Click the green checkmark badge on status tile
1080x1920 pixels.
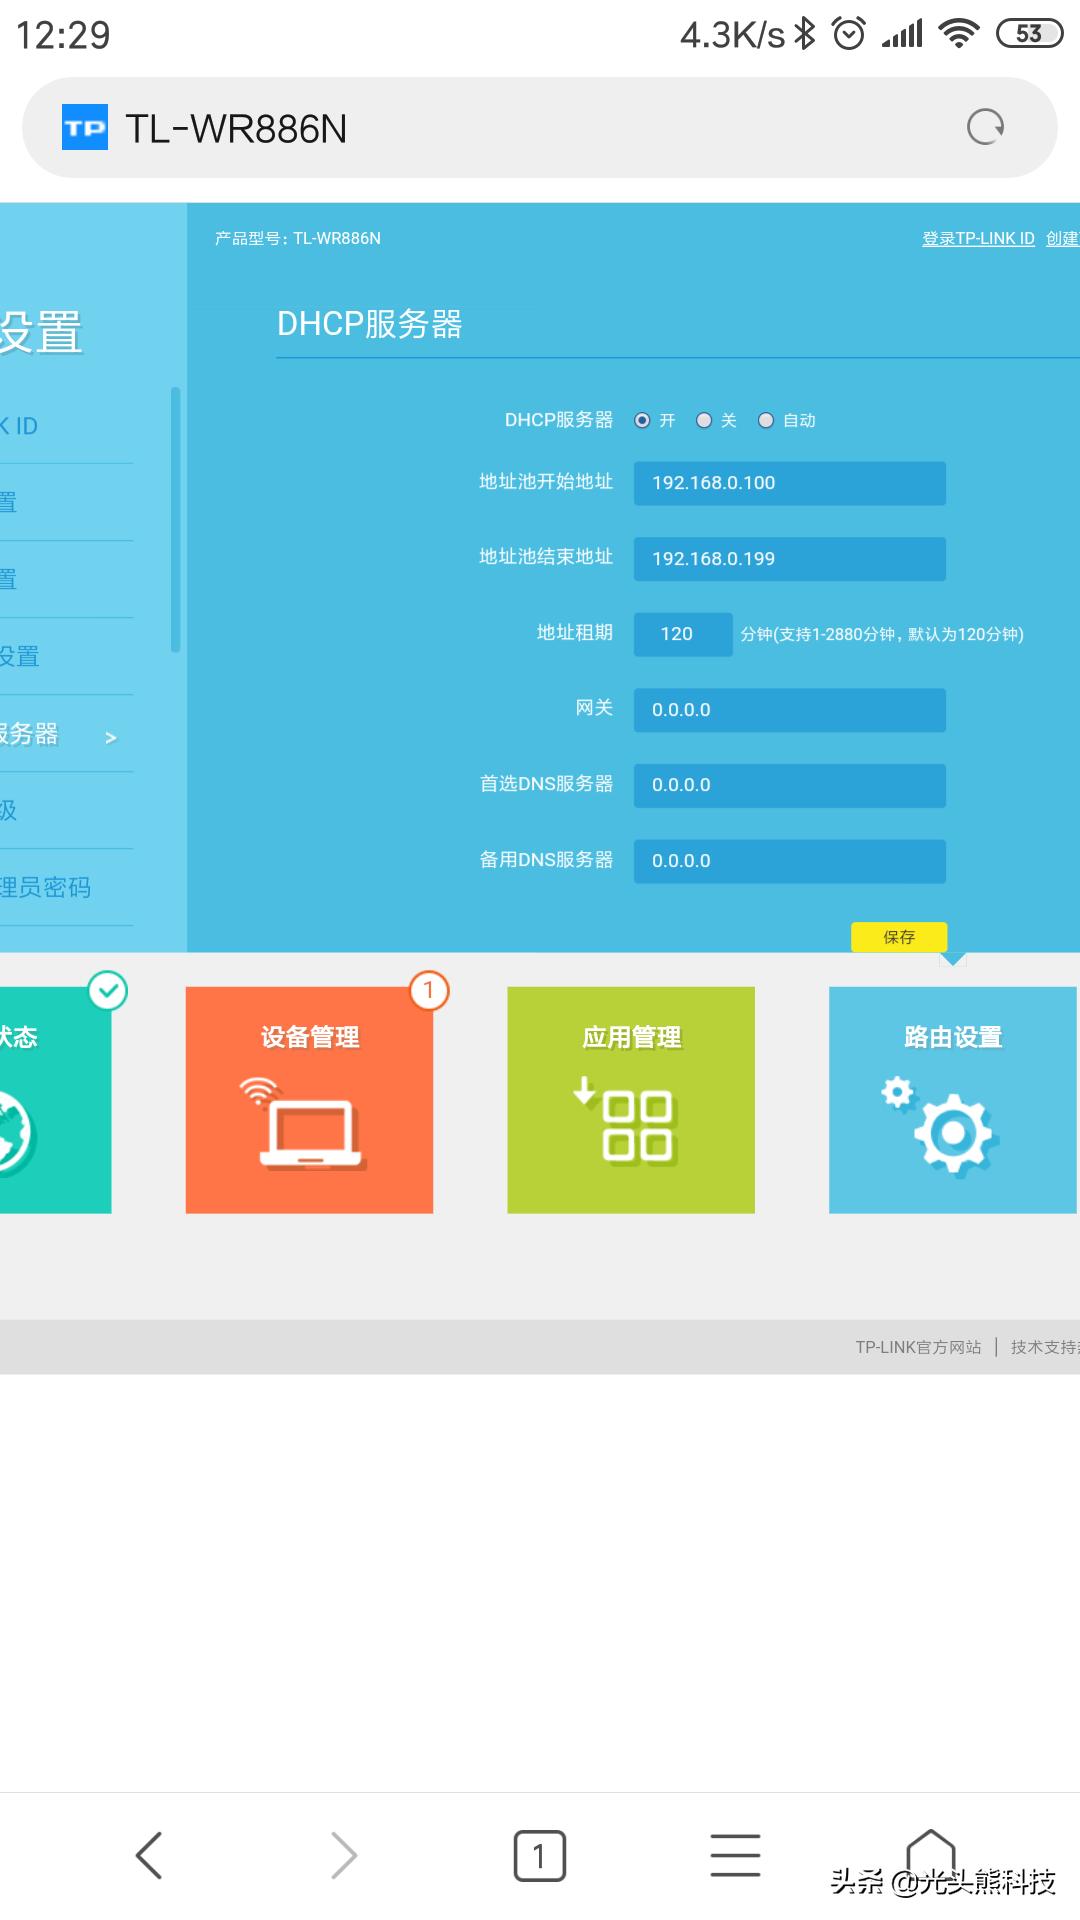(x=108, y=990)
